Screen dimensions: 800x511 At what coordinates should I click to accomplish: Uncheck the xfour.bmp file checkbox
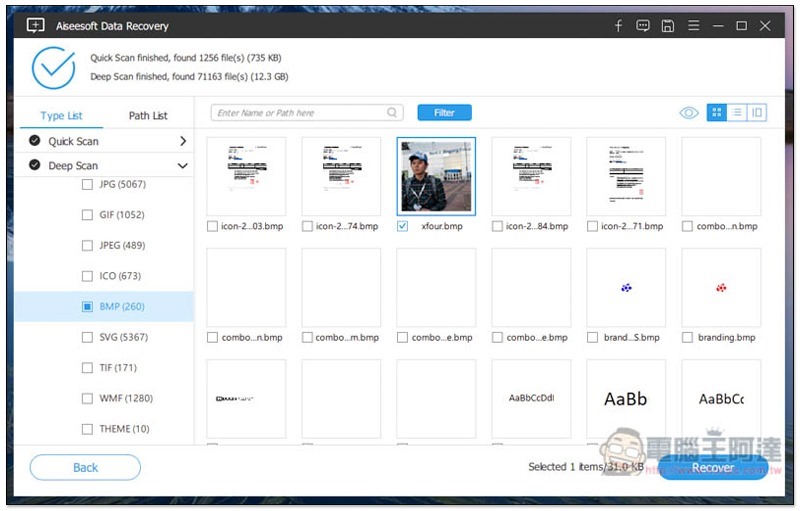pos(403,227)
